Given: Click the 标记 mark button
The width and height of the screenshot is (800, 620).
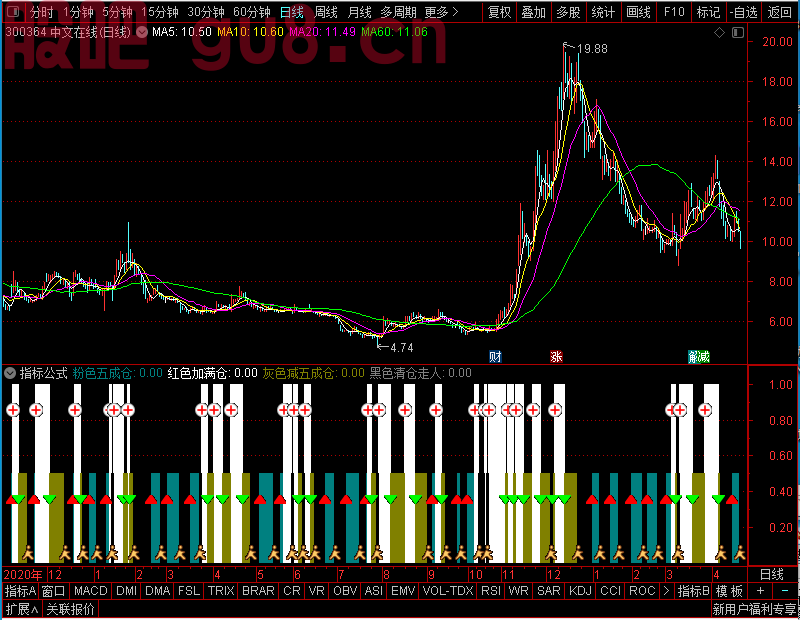Looking at the screenshot, I should point(708,12).
